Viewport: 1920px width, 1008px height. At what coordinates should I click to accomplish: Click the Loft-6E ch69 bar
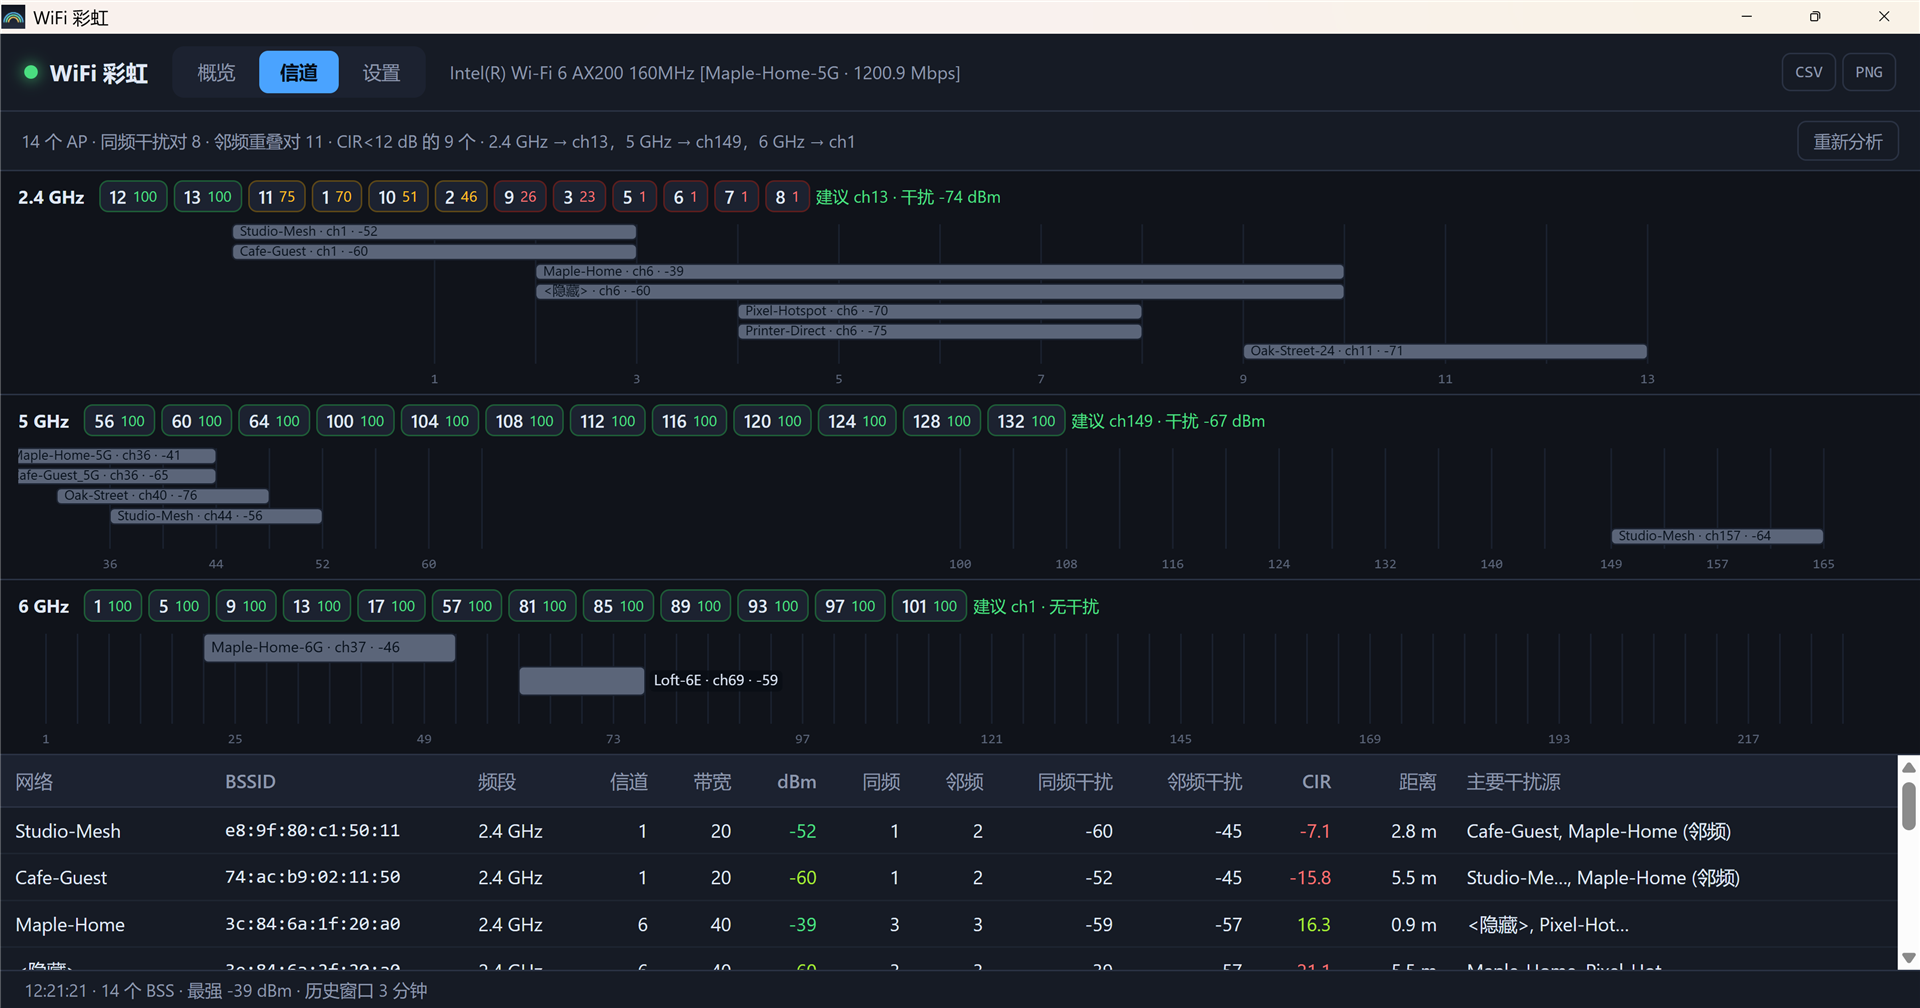point(581,680)
